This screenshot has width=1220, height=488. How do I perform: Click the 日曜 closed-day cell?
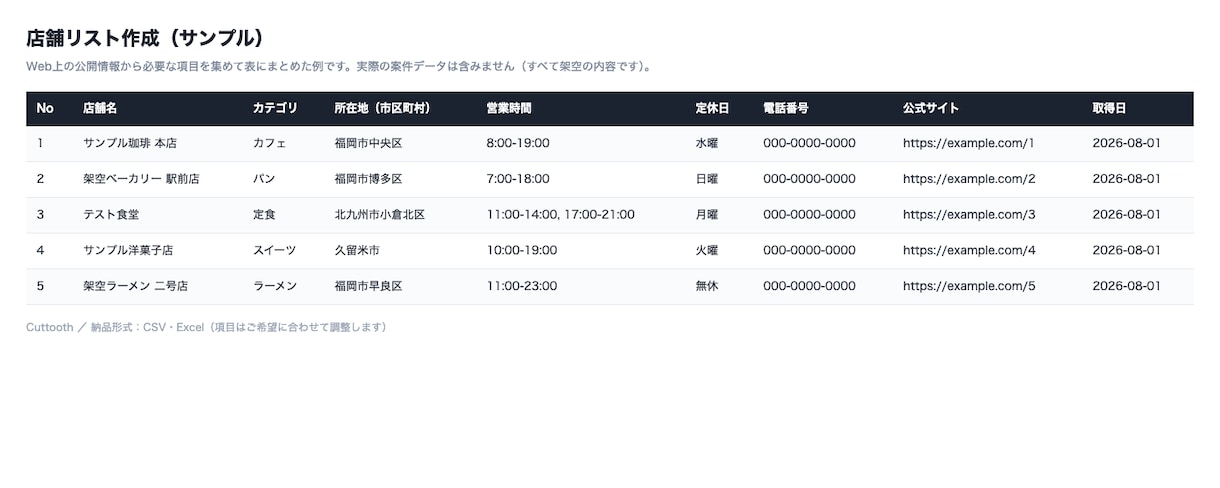[x=707, y=179]
